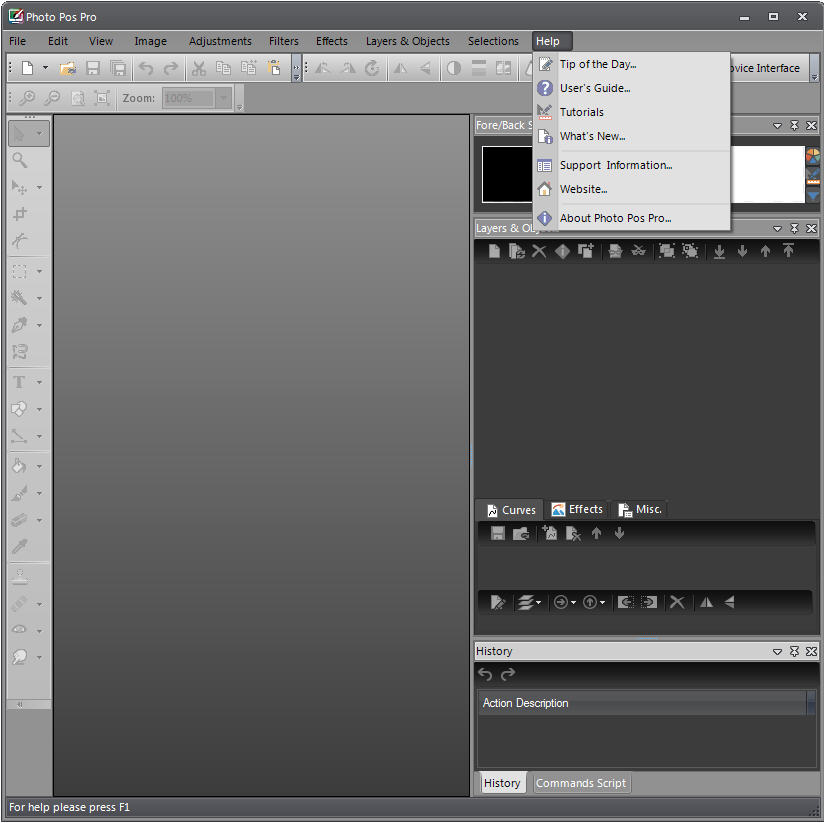Click the Cut scissors icon
Viewport: 824px width, 823px height.
[199, 68]
